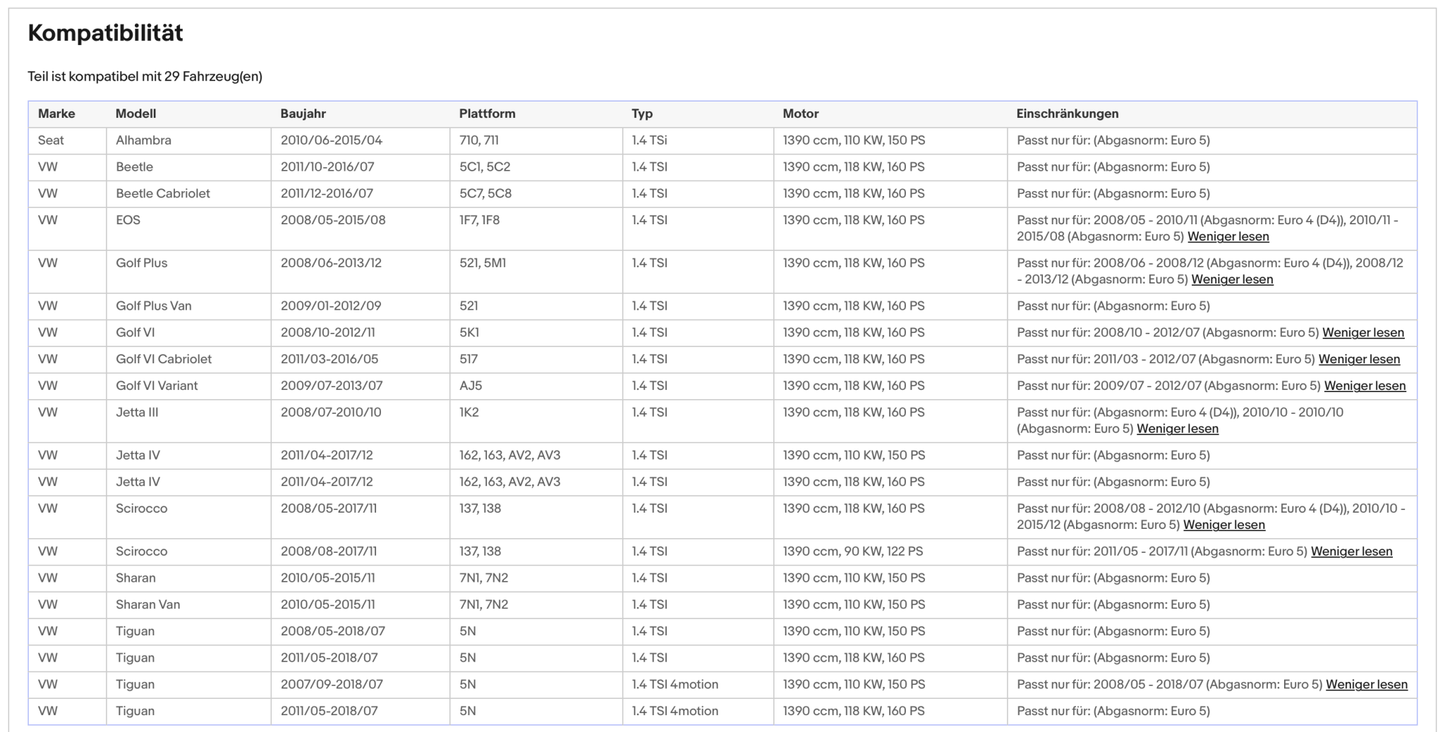Click the Einschränkungen column header
This screenshot has height=732, width=1445.
[1067, 114]
